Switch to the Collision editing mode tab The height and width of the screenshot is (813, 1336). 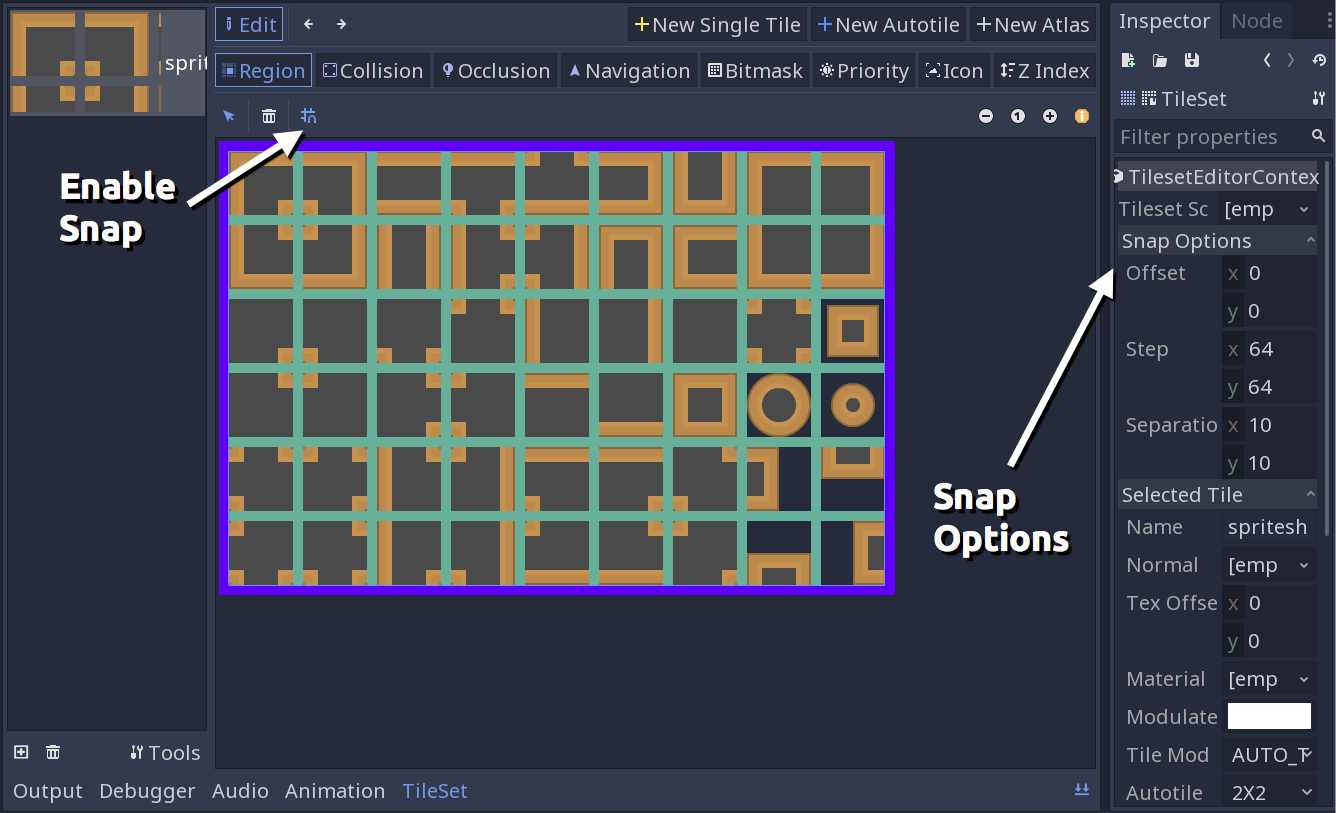click(372, 70)
